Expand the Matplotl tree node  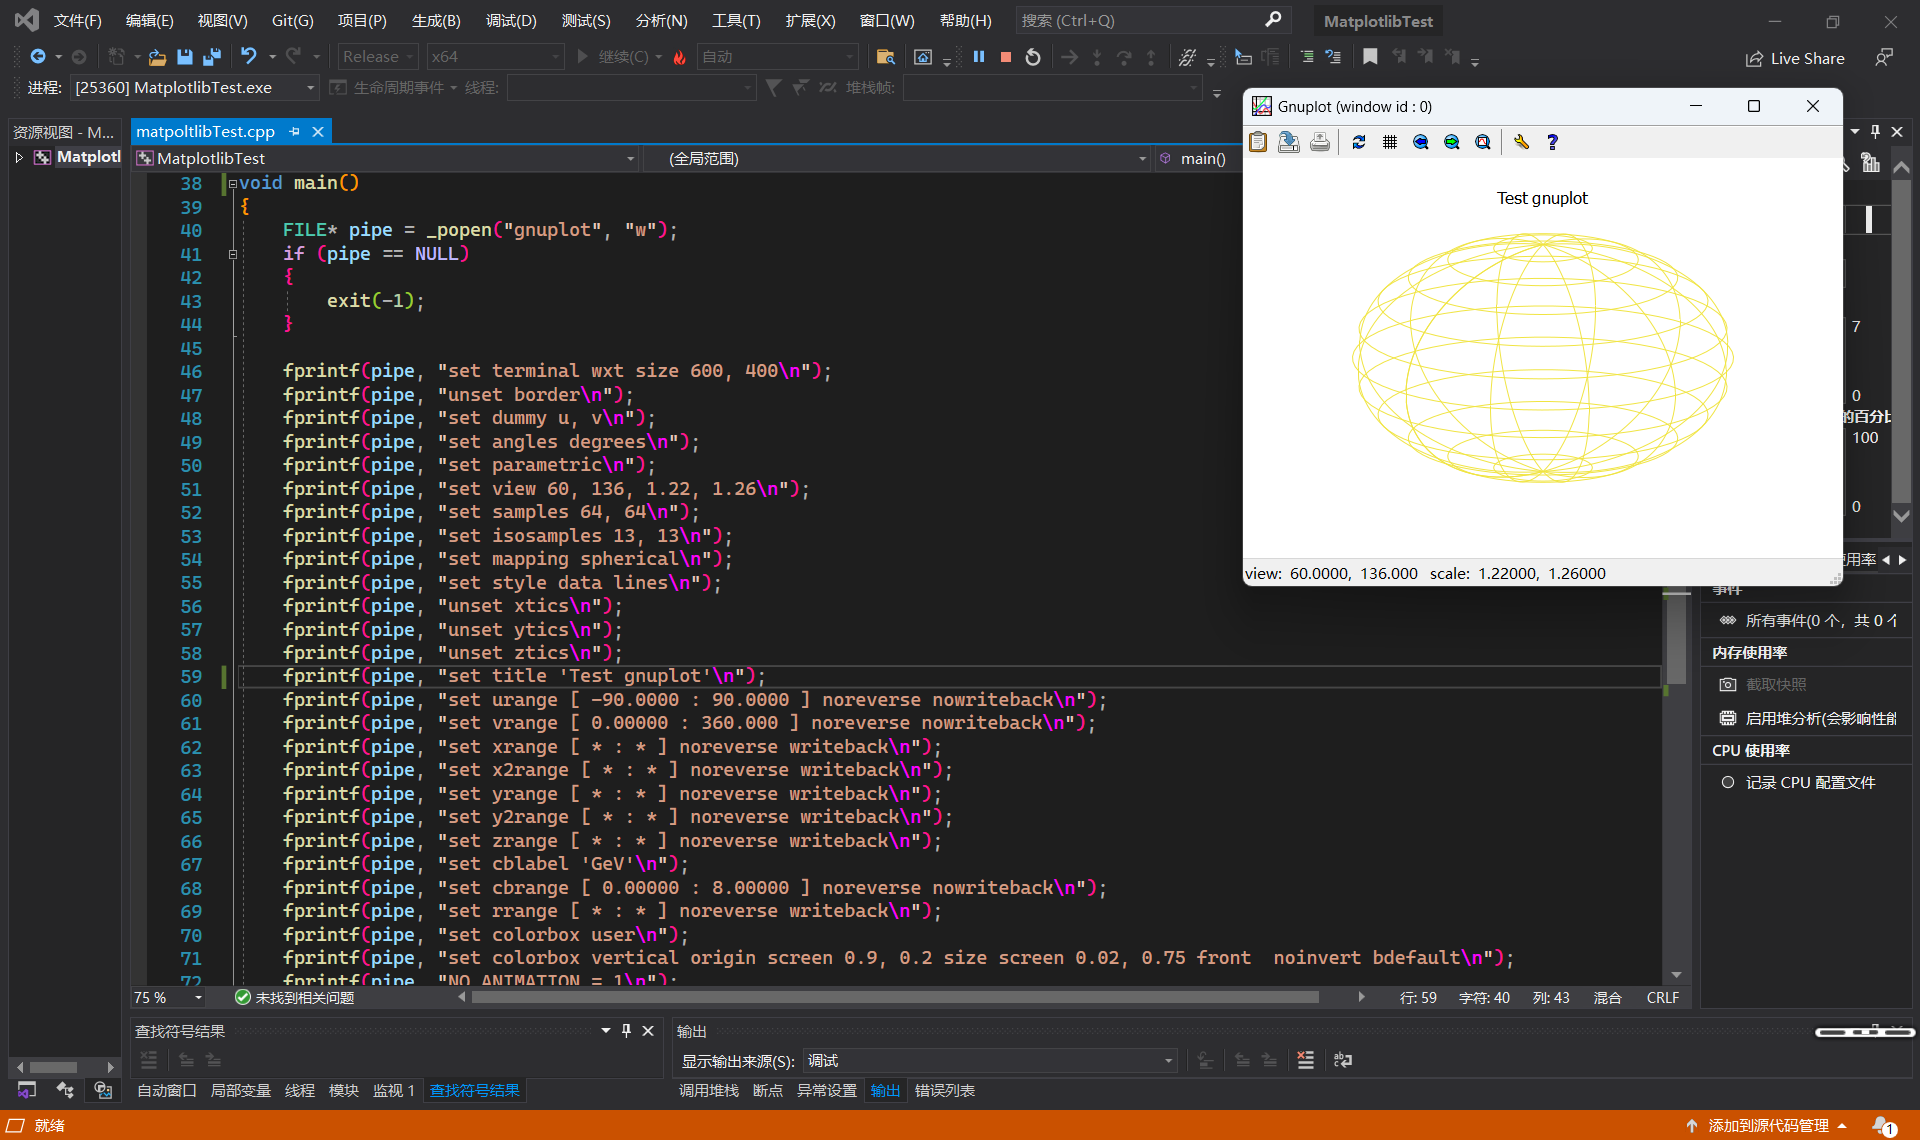coord(19,157)
